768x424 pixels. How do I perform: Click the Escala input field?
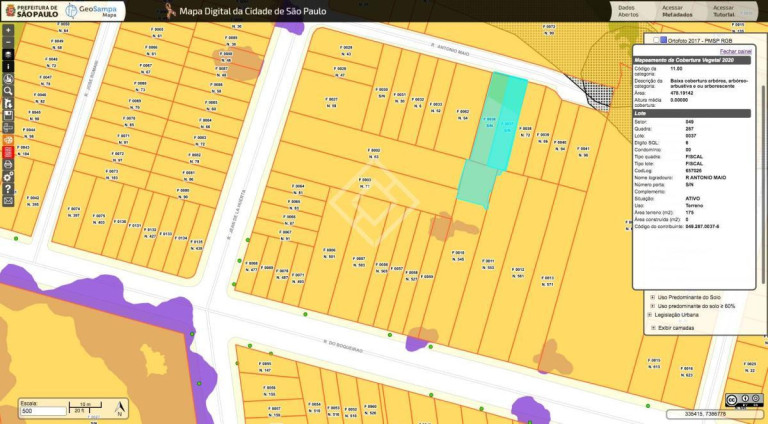[43, 411]
